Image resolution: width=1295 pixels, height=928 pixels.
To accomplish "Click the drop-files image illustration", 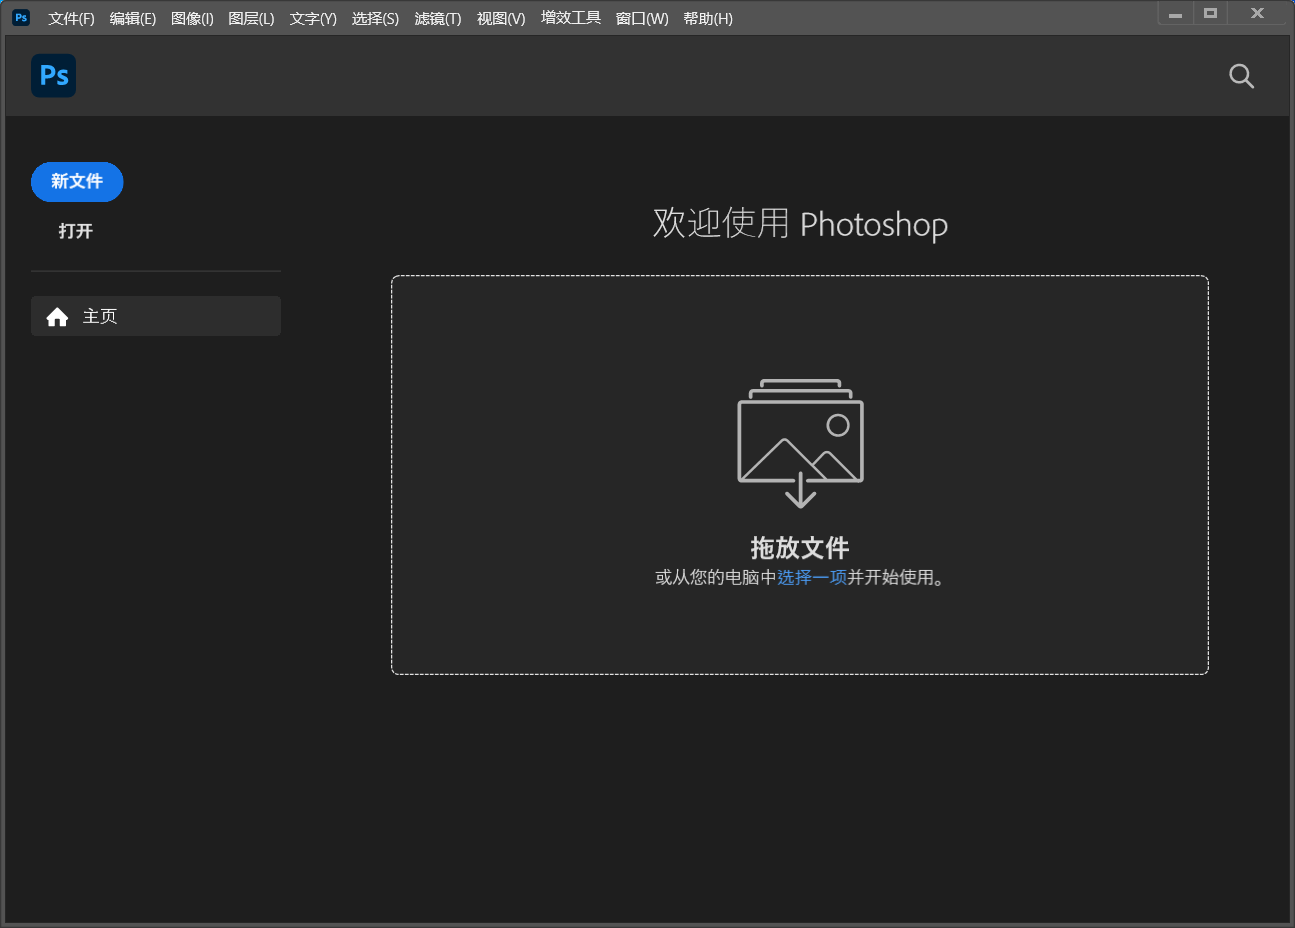I will (800, 443).
